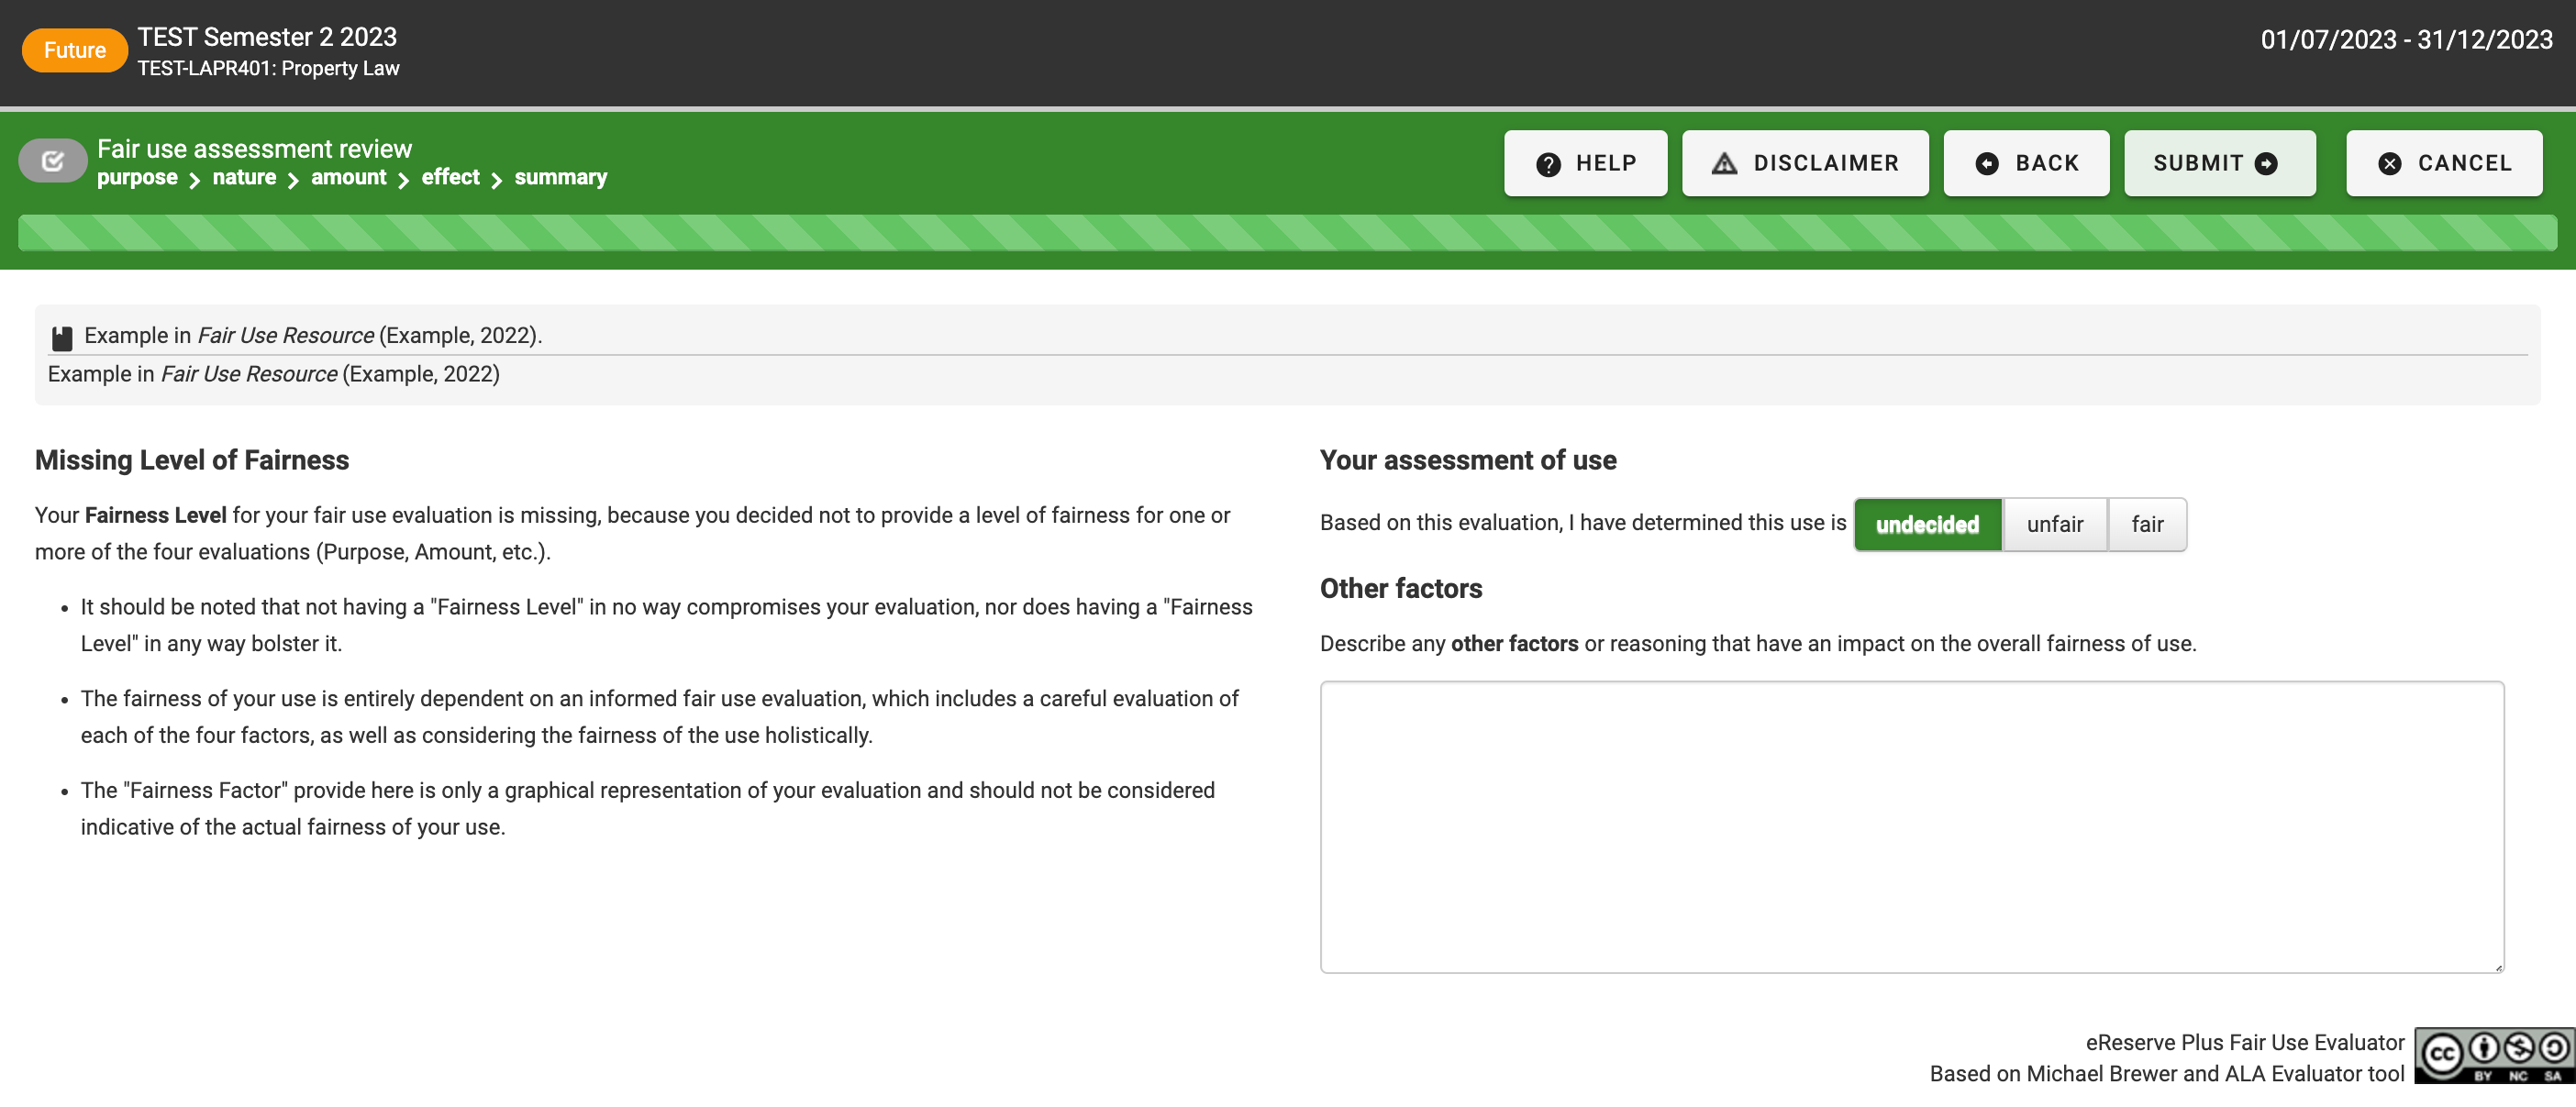Click chevron before summary breadcrumb
The height and width of the screenshot is (1107, 2576).
point(497,180)
